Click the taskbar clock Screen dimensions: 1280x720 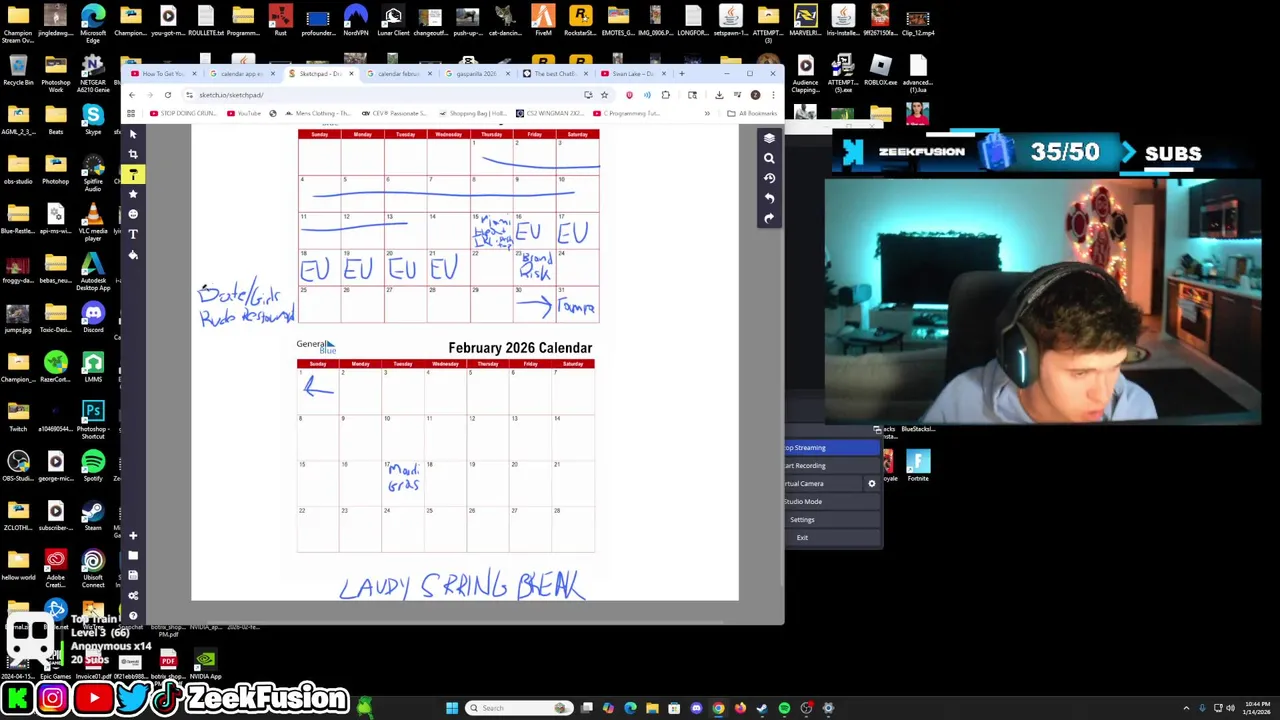(x=1258, y=708)
